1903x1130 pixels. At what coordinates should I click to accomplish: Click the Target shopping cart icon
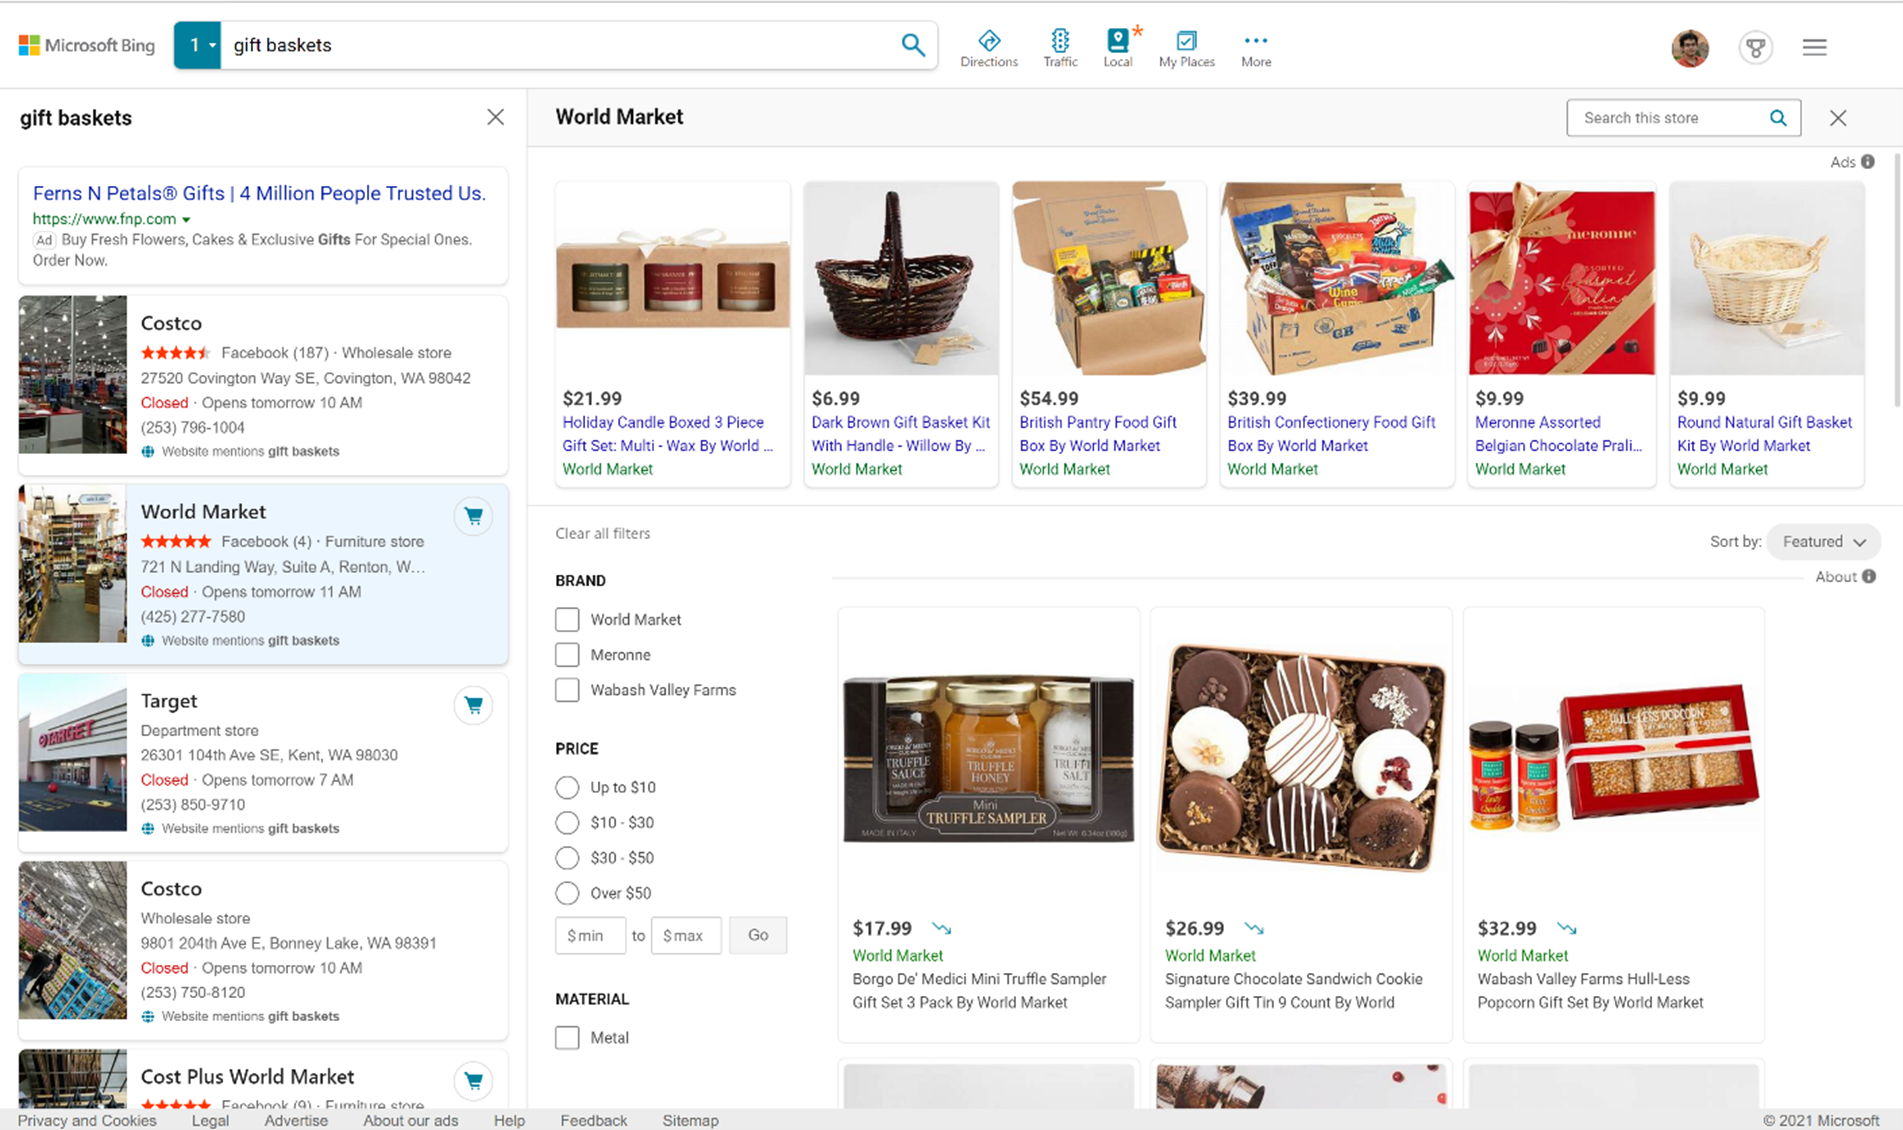pyautogui.click(x=473, y=705)
